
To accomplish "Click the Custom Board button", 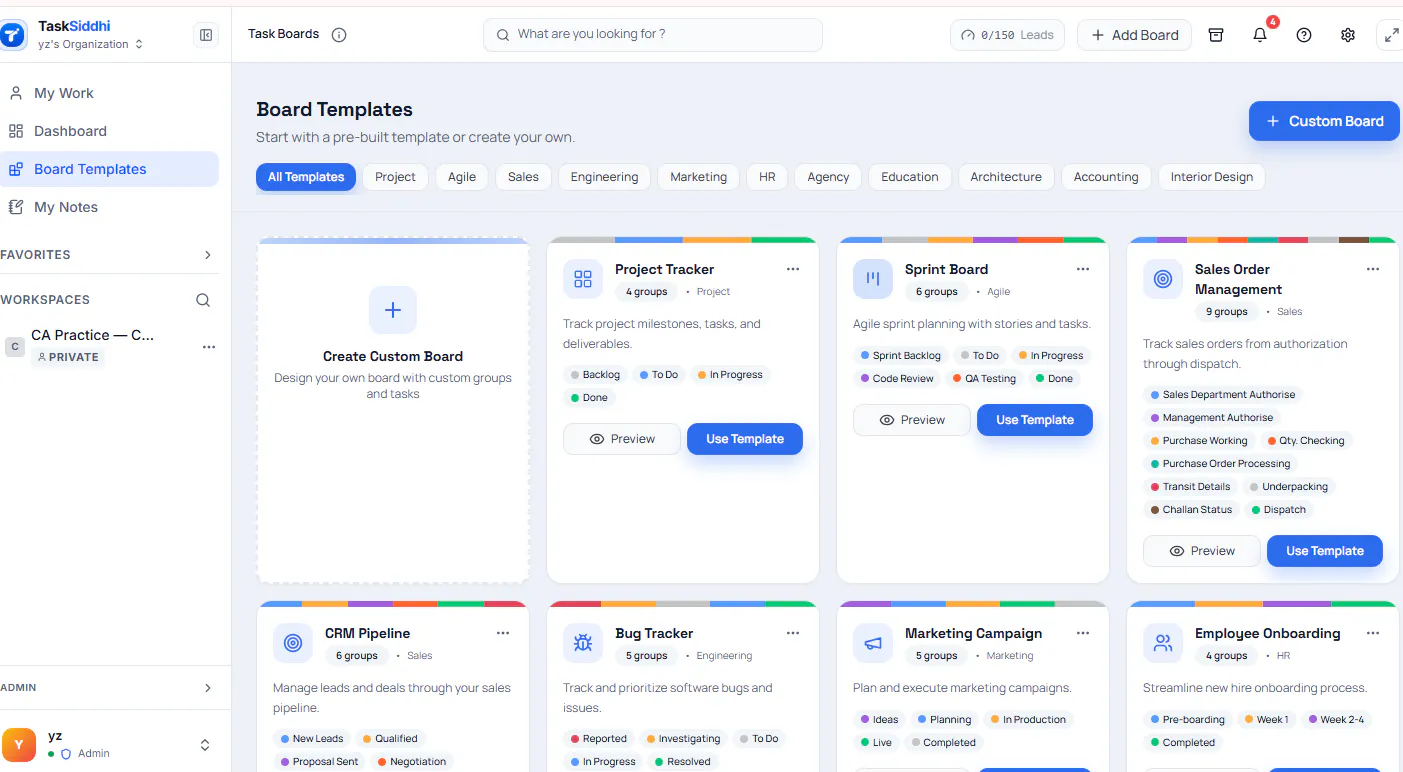I will pos(1324,121).
